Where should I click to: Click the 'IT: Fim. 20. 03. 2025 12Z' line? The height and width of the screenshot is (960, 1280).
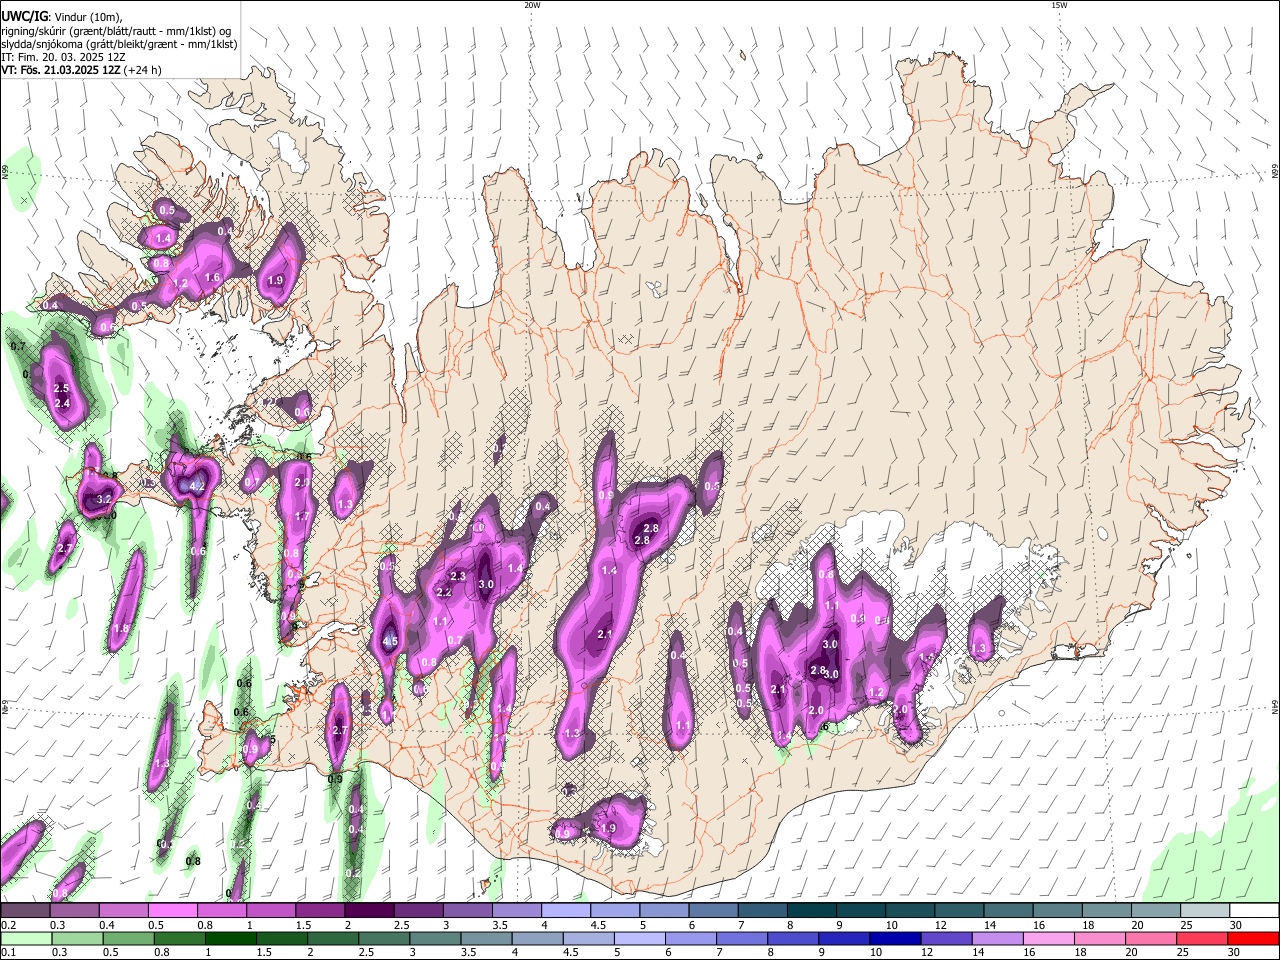pos(63,57)
